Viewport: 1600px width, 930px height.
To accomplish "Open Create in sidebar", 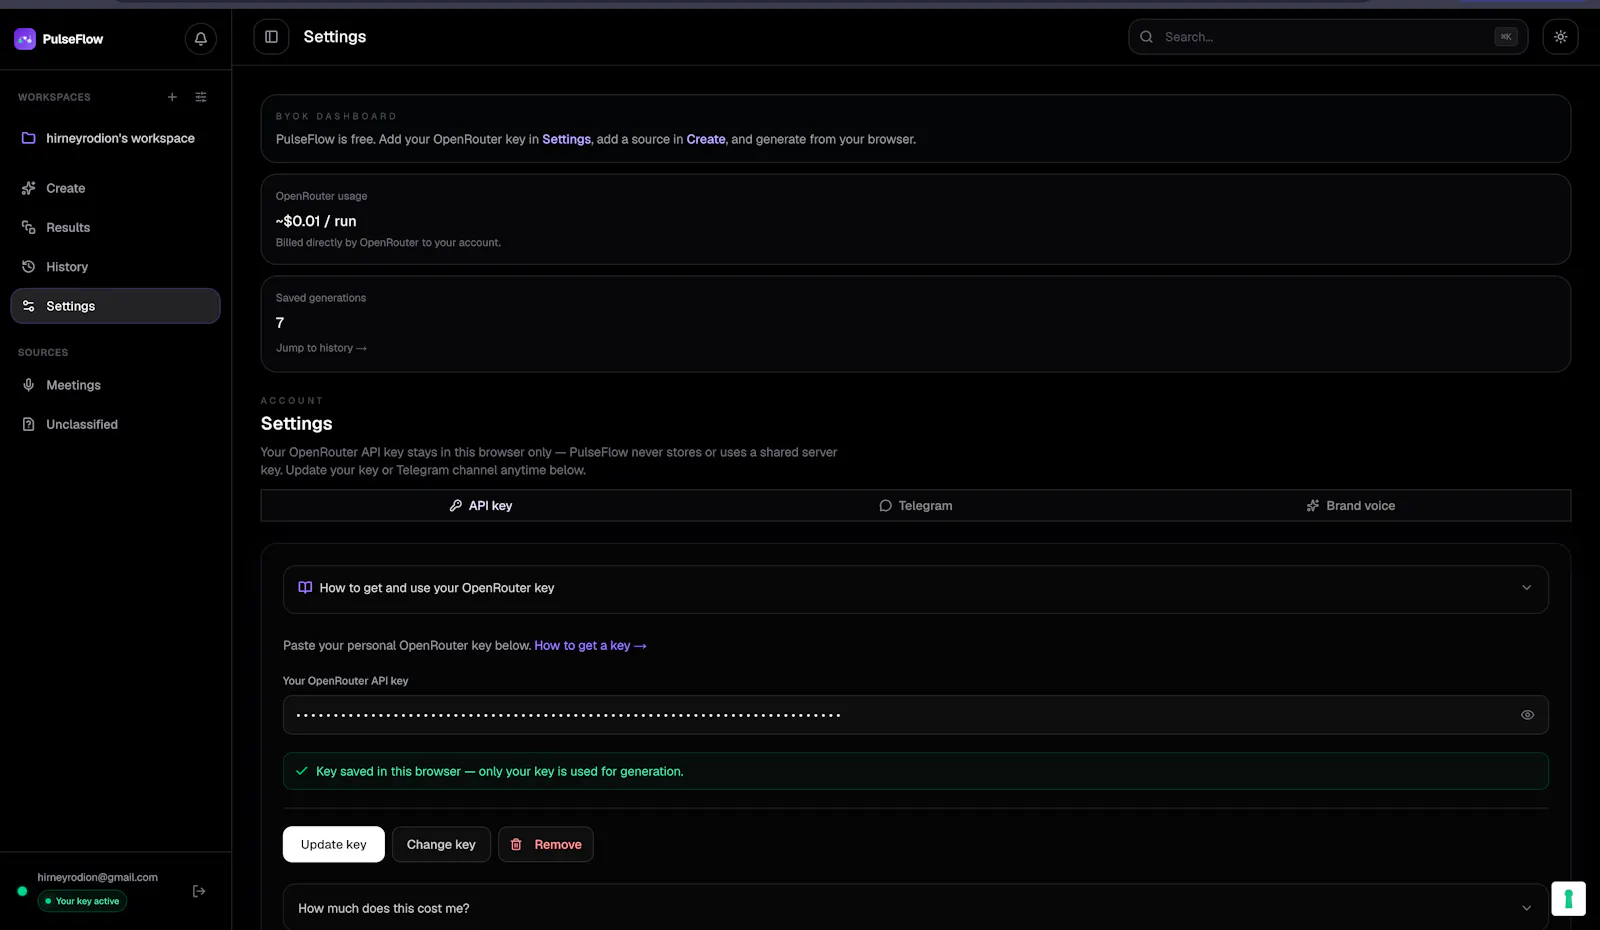I will click(115, 188).
